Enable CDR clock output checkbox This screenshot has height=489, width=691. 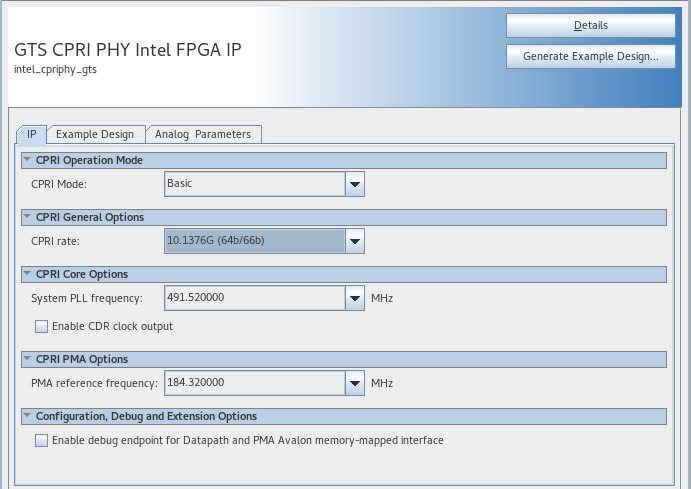(41, 326)
